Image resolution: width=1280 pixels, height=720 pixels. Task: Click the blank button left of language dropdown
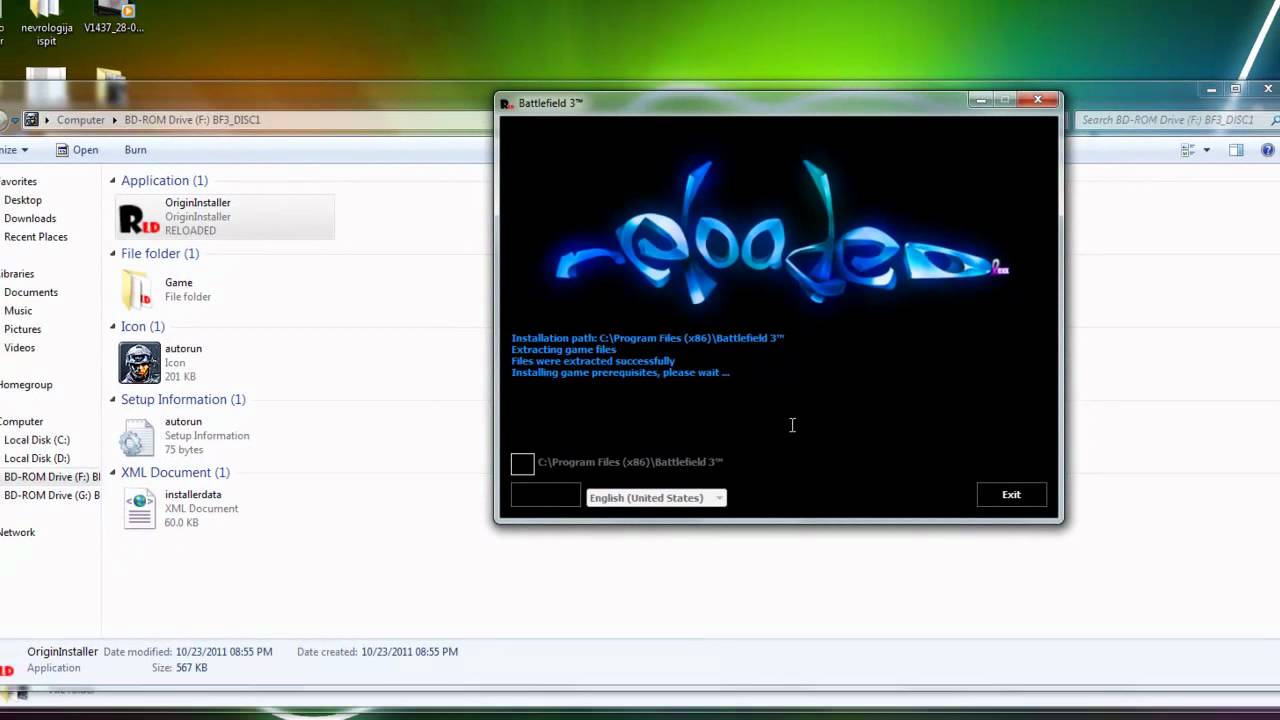546,495
